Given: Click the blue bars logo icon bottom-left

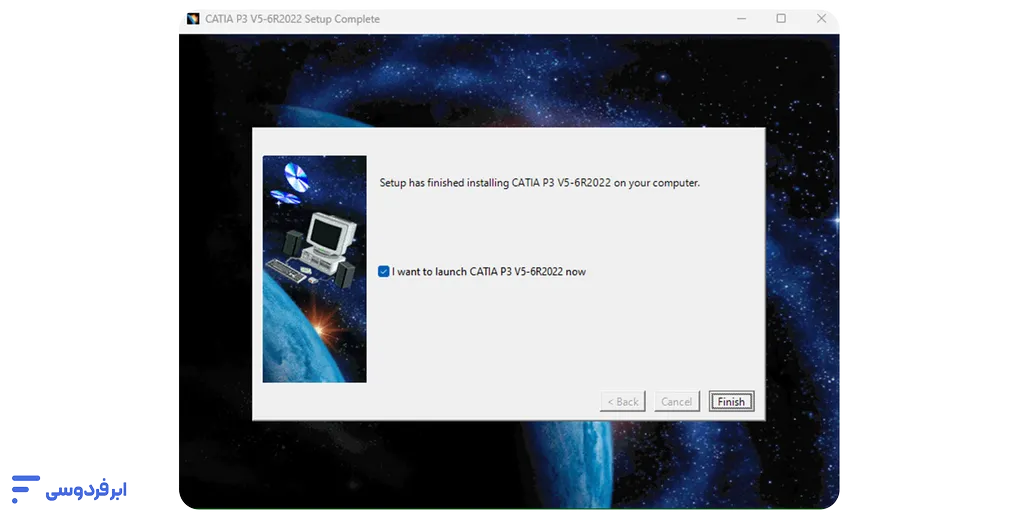Looking at the screenshot, I should (x=25, y=488).
